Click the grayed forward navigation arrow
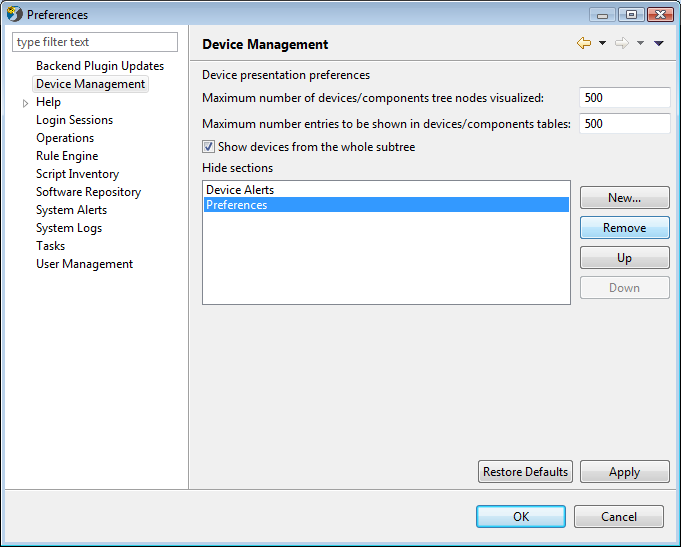 tap(622, 43)
